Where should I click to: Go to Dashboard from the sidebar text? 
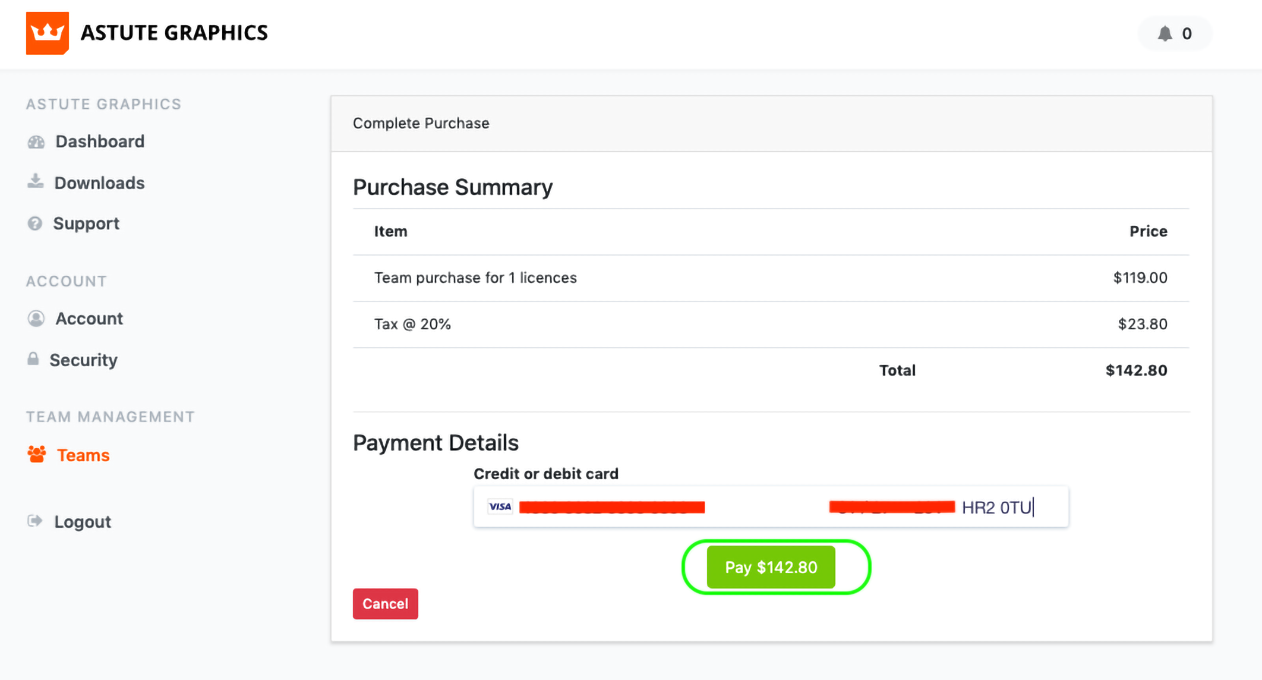(x=100, y=142)
